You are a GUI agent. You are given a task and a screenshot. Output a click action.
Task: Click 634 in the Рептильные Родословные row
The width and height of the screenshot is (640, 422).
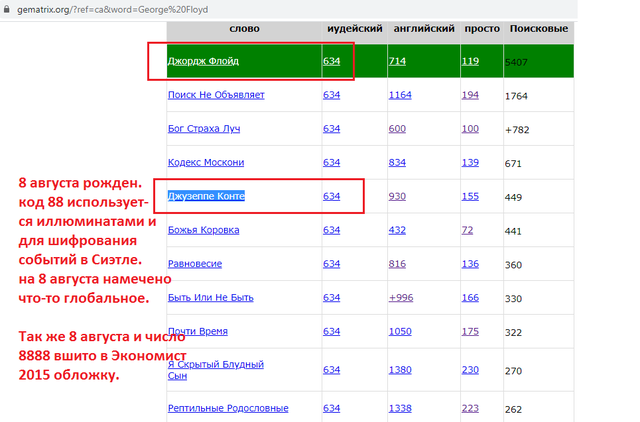(331, 408)
